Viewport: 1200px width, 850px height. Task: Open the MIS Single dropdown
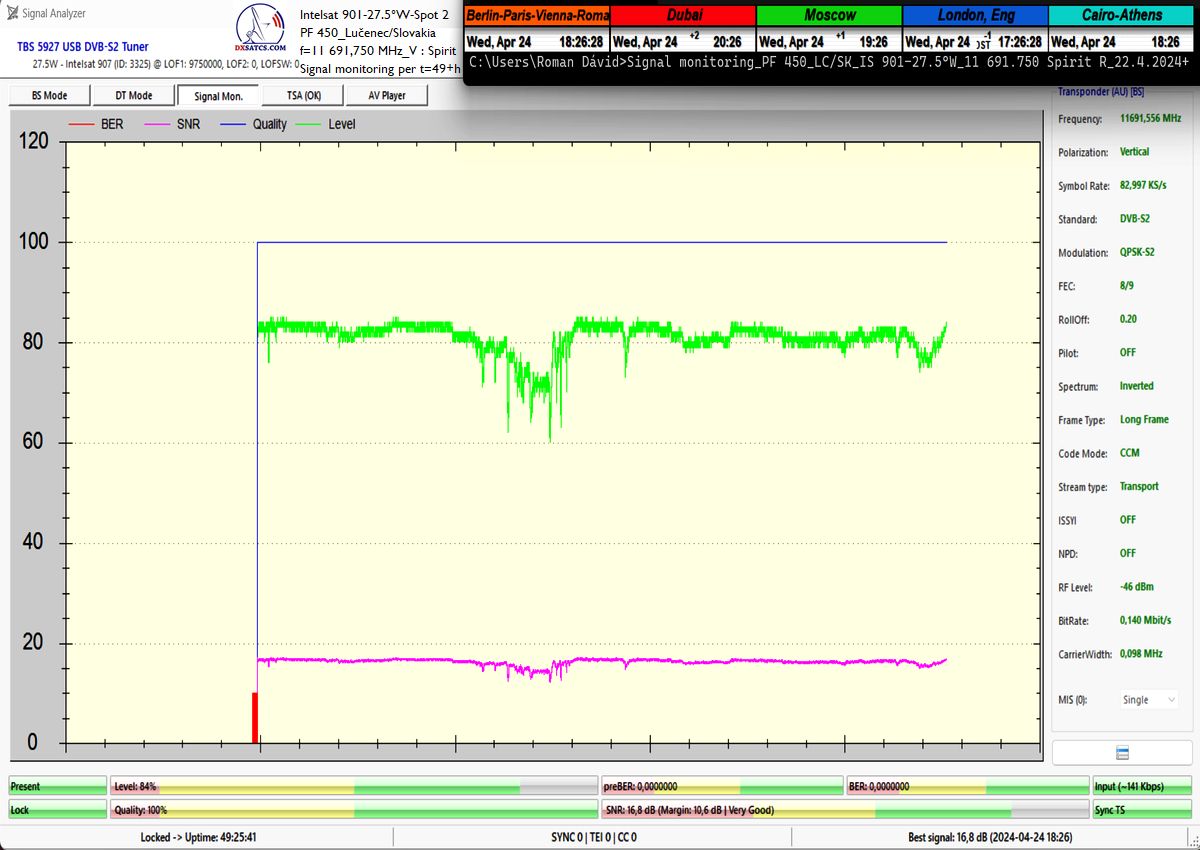pos(1148,700)
